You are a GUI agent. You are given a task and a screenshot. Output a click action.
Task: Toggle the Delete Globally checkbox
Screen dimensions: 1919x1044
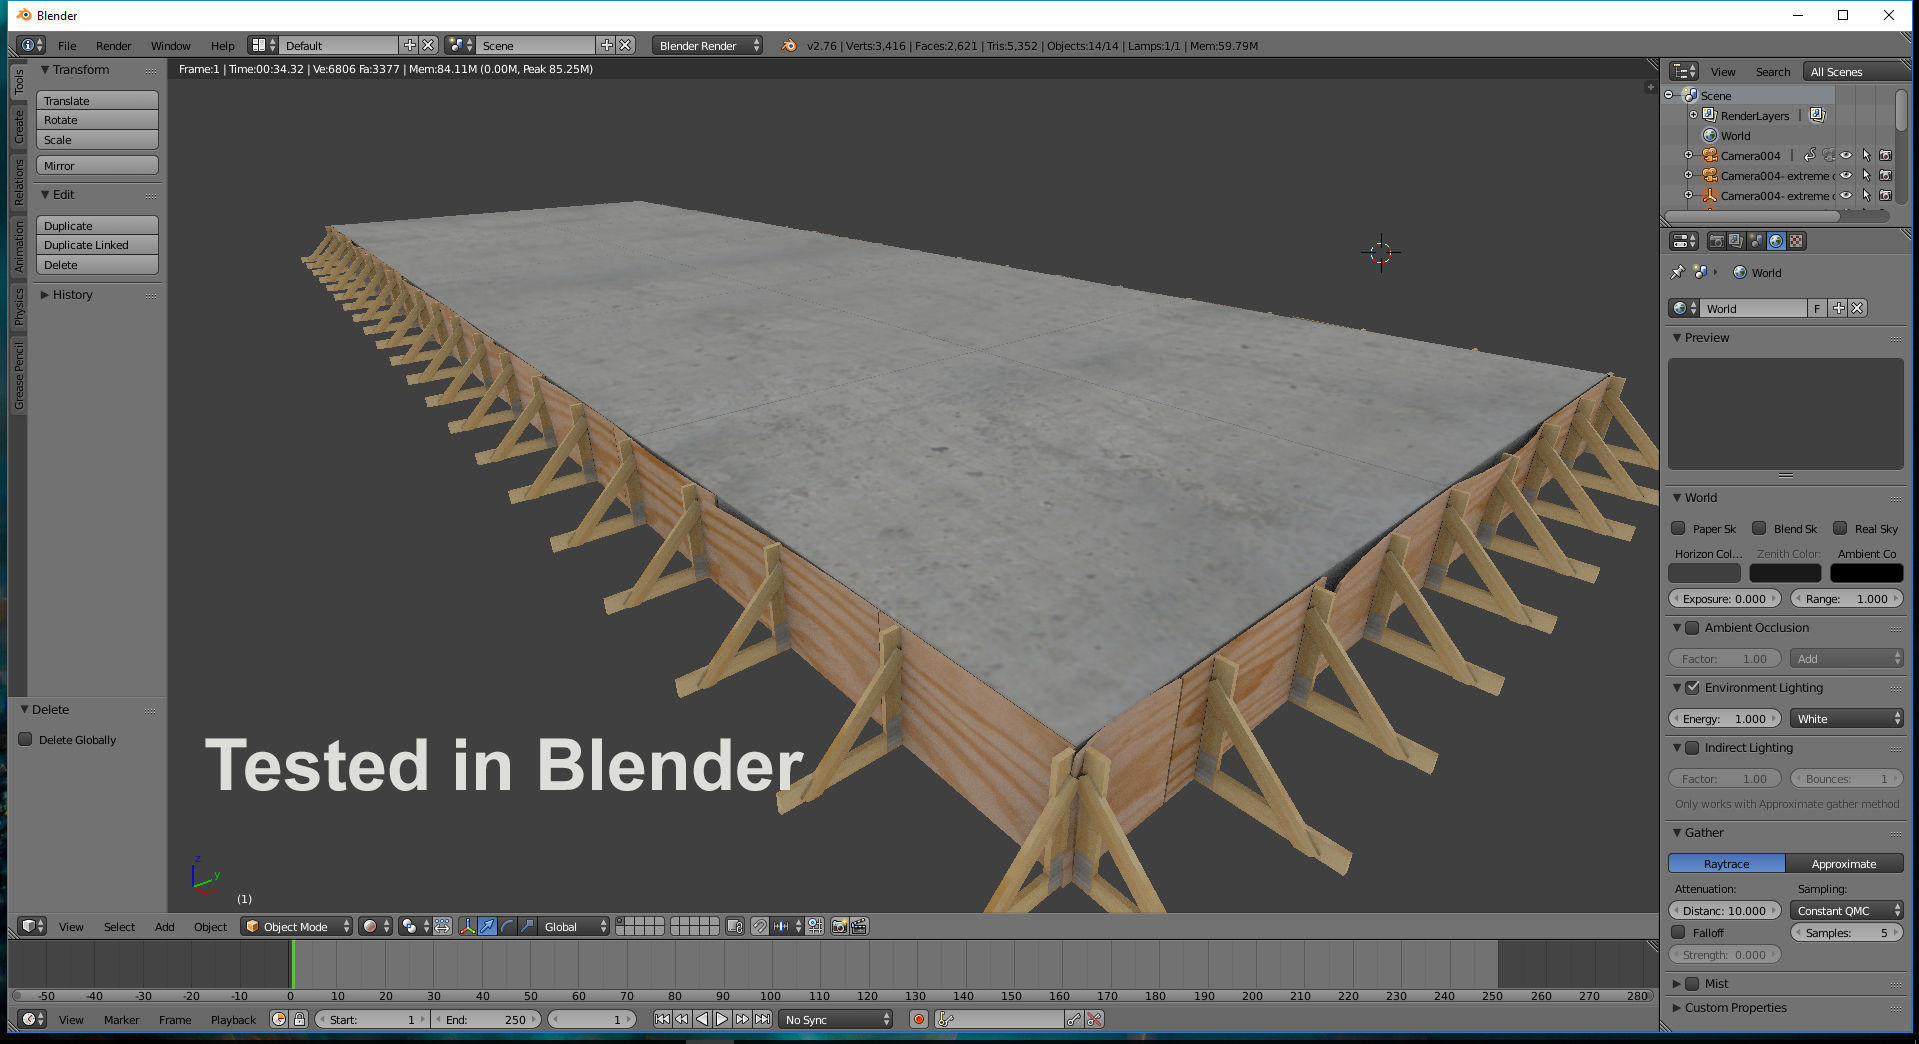click(26, 739)
